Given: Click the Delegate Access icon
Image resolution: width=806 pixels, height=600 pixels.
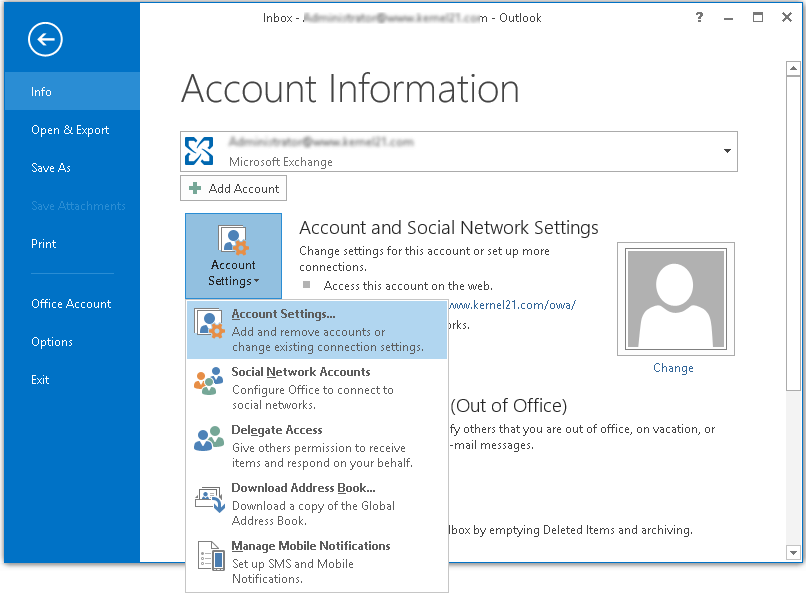Looking at the screenshot, I should (x=209, y=439).
